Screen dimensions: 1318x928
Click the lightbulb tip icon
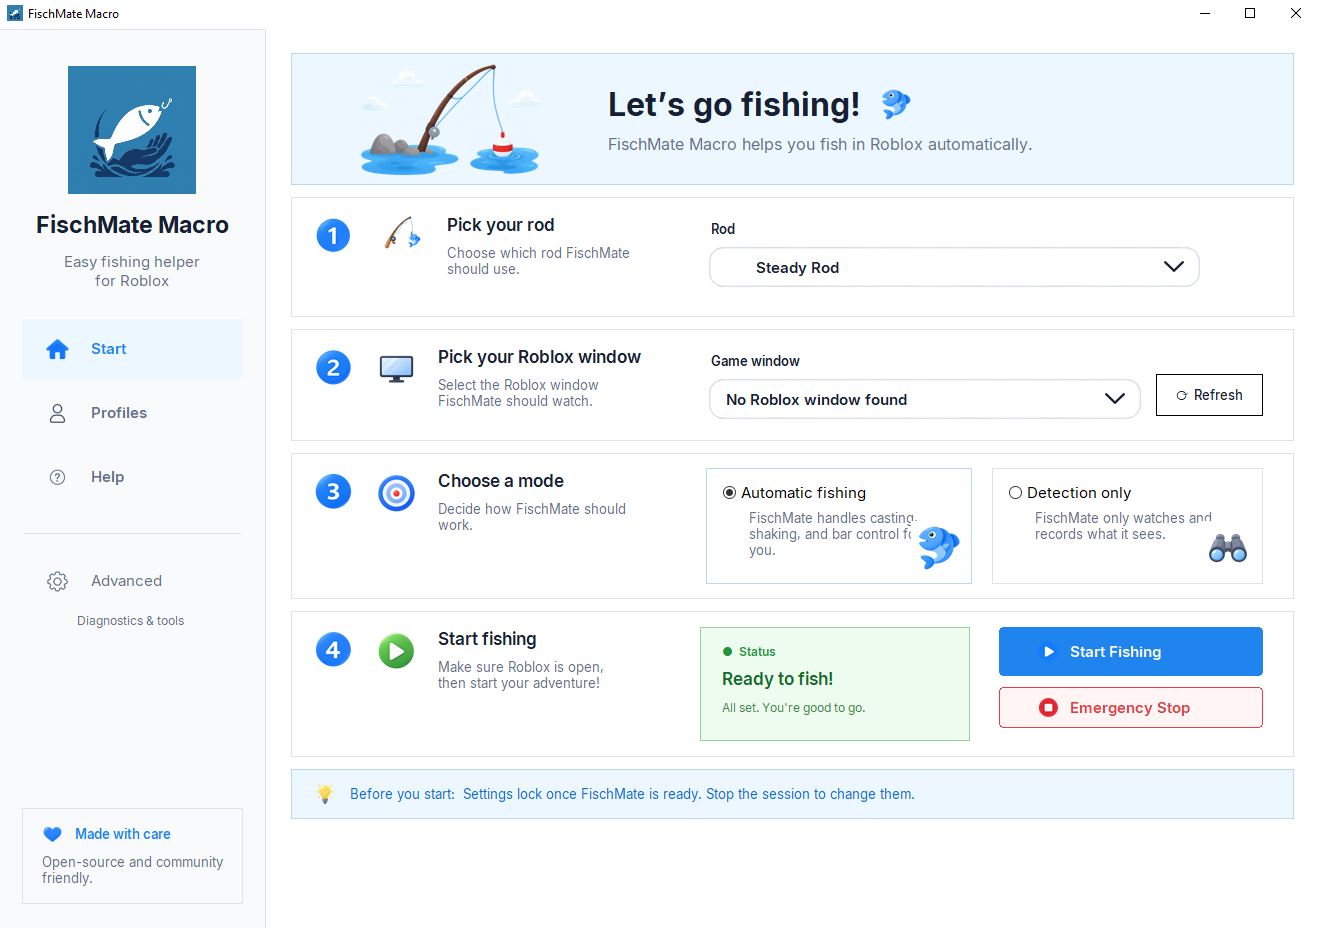[x=324, y=793]
